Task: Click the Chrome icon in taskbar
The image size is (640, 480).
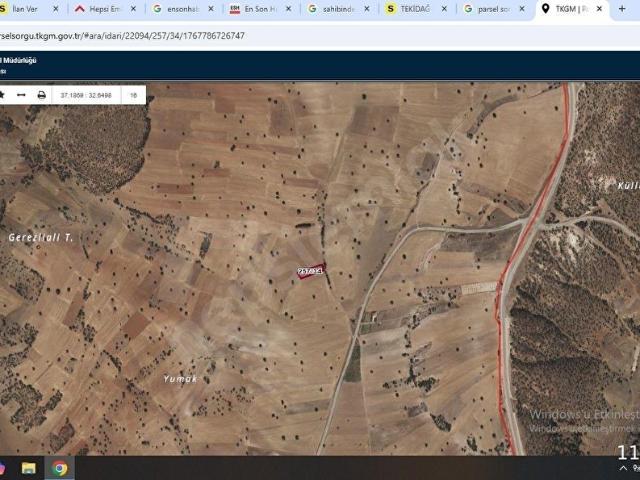Action: [x=60, y=468]
